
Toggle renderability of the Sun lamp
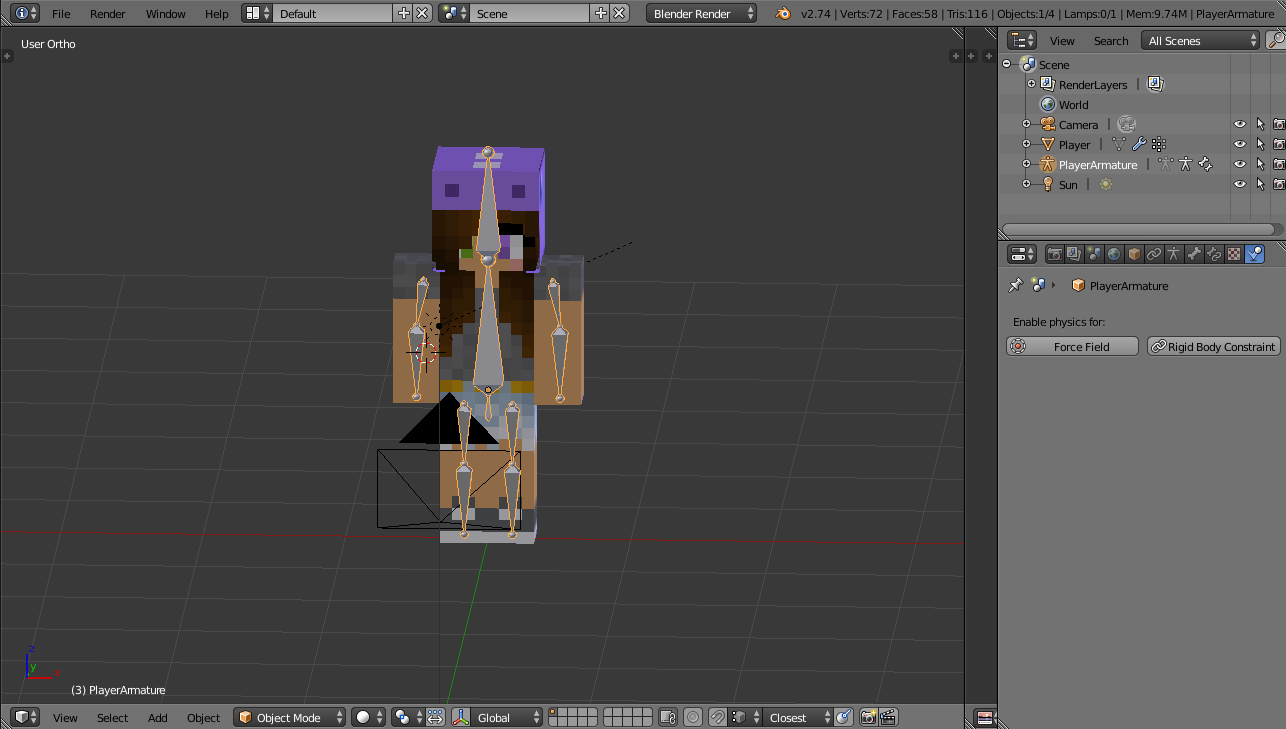pos(1278,184)
